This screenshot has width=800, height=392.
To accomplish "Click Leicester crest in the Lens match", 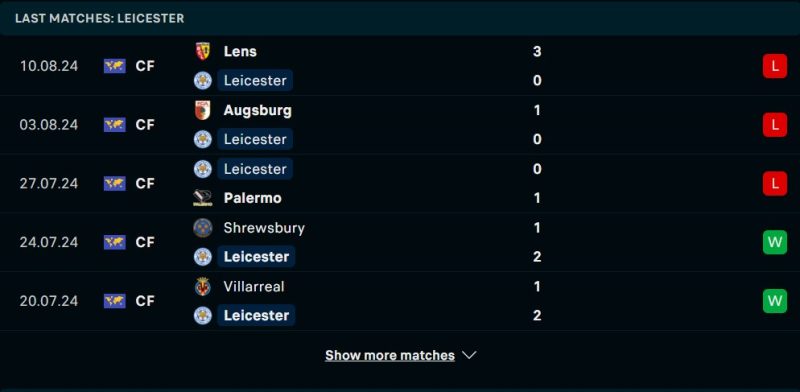I will coord(203,81).
